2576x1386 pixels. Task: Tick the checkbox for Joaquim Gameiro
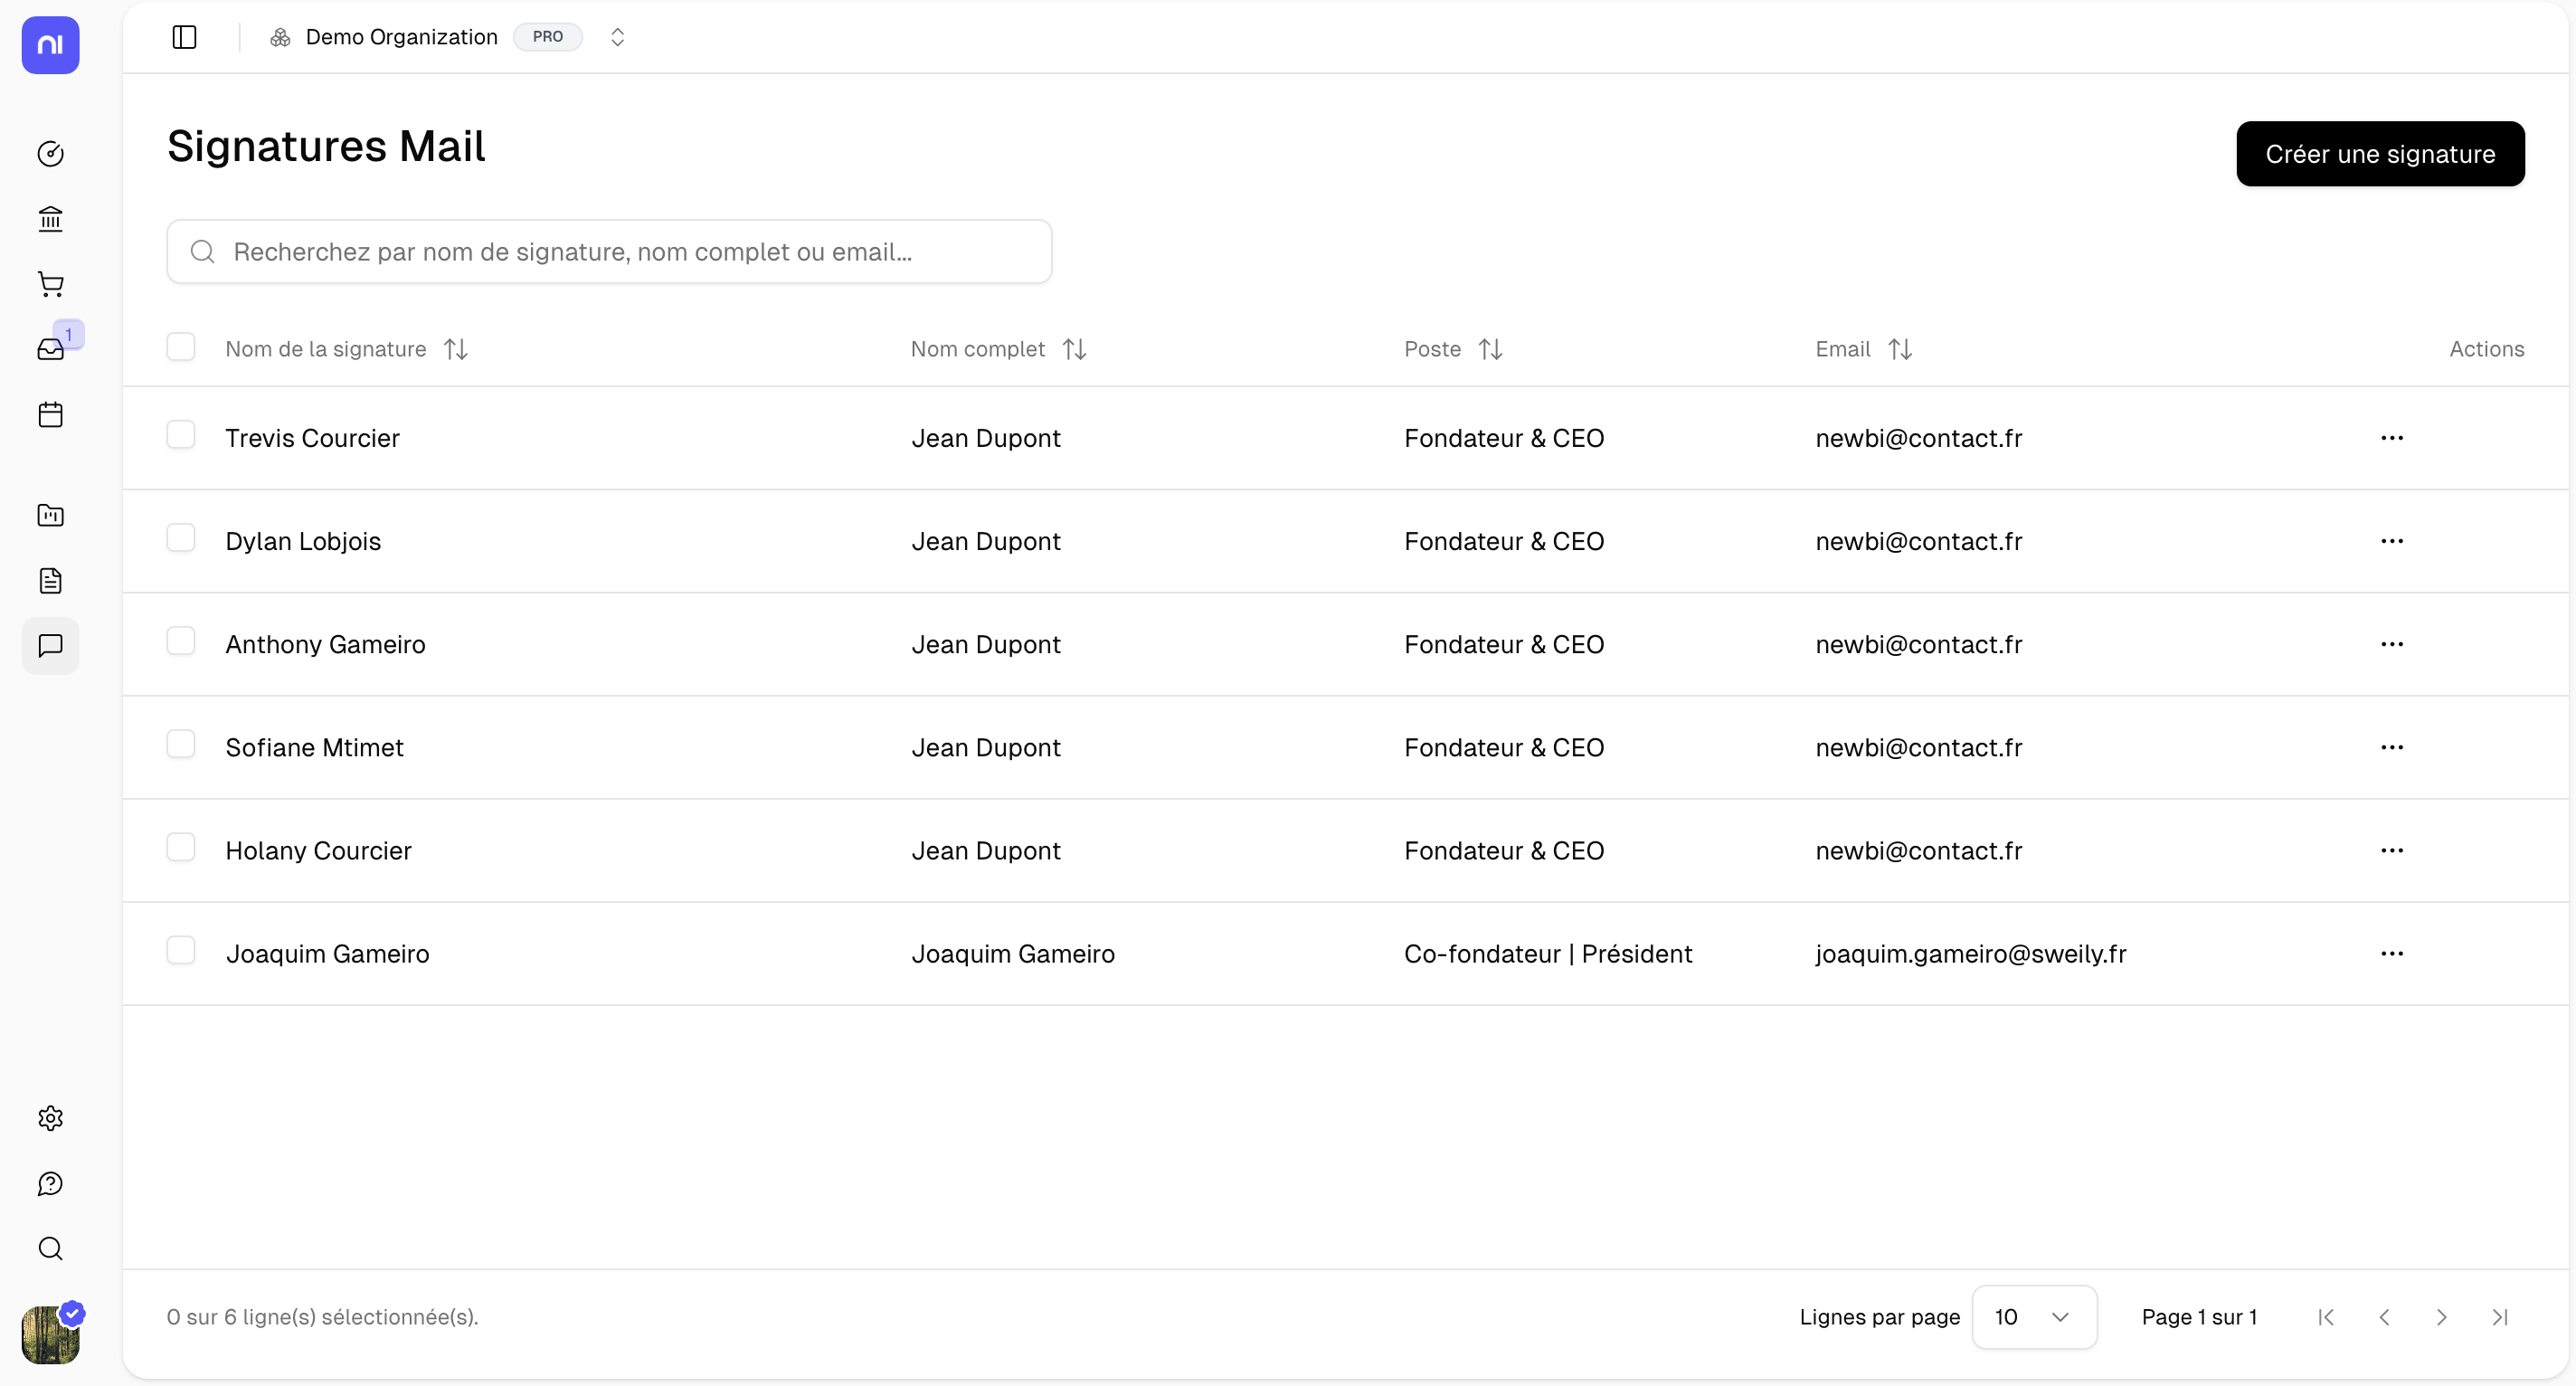click(x=181, y=951)
